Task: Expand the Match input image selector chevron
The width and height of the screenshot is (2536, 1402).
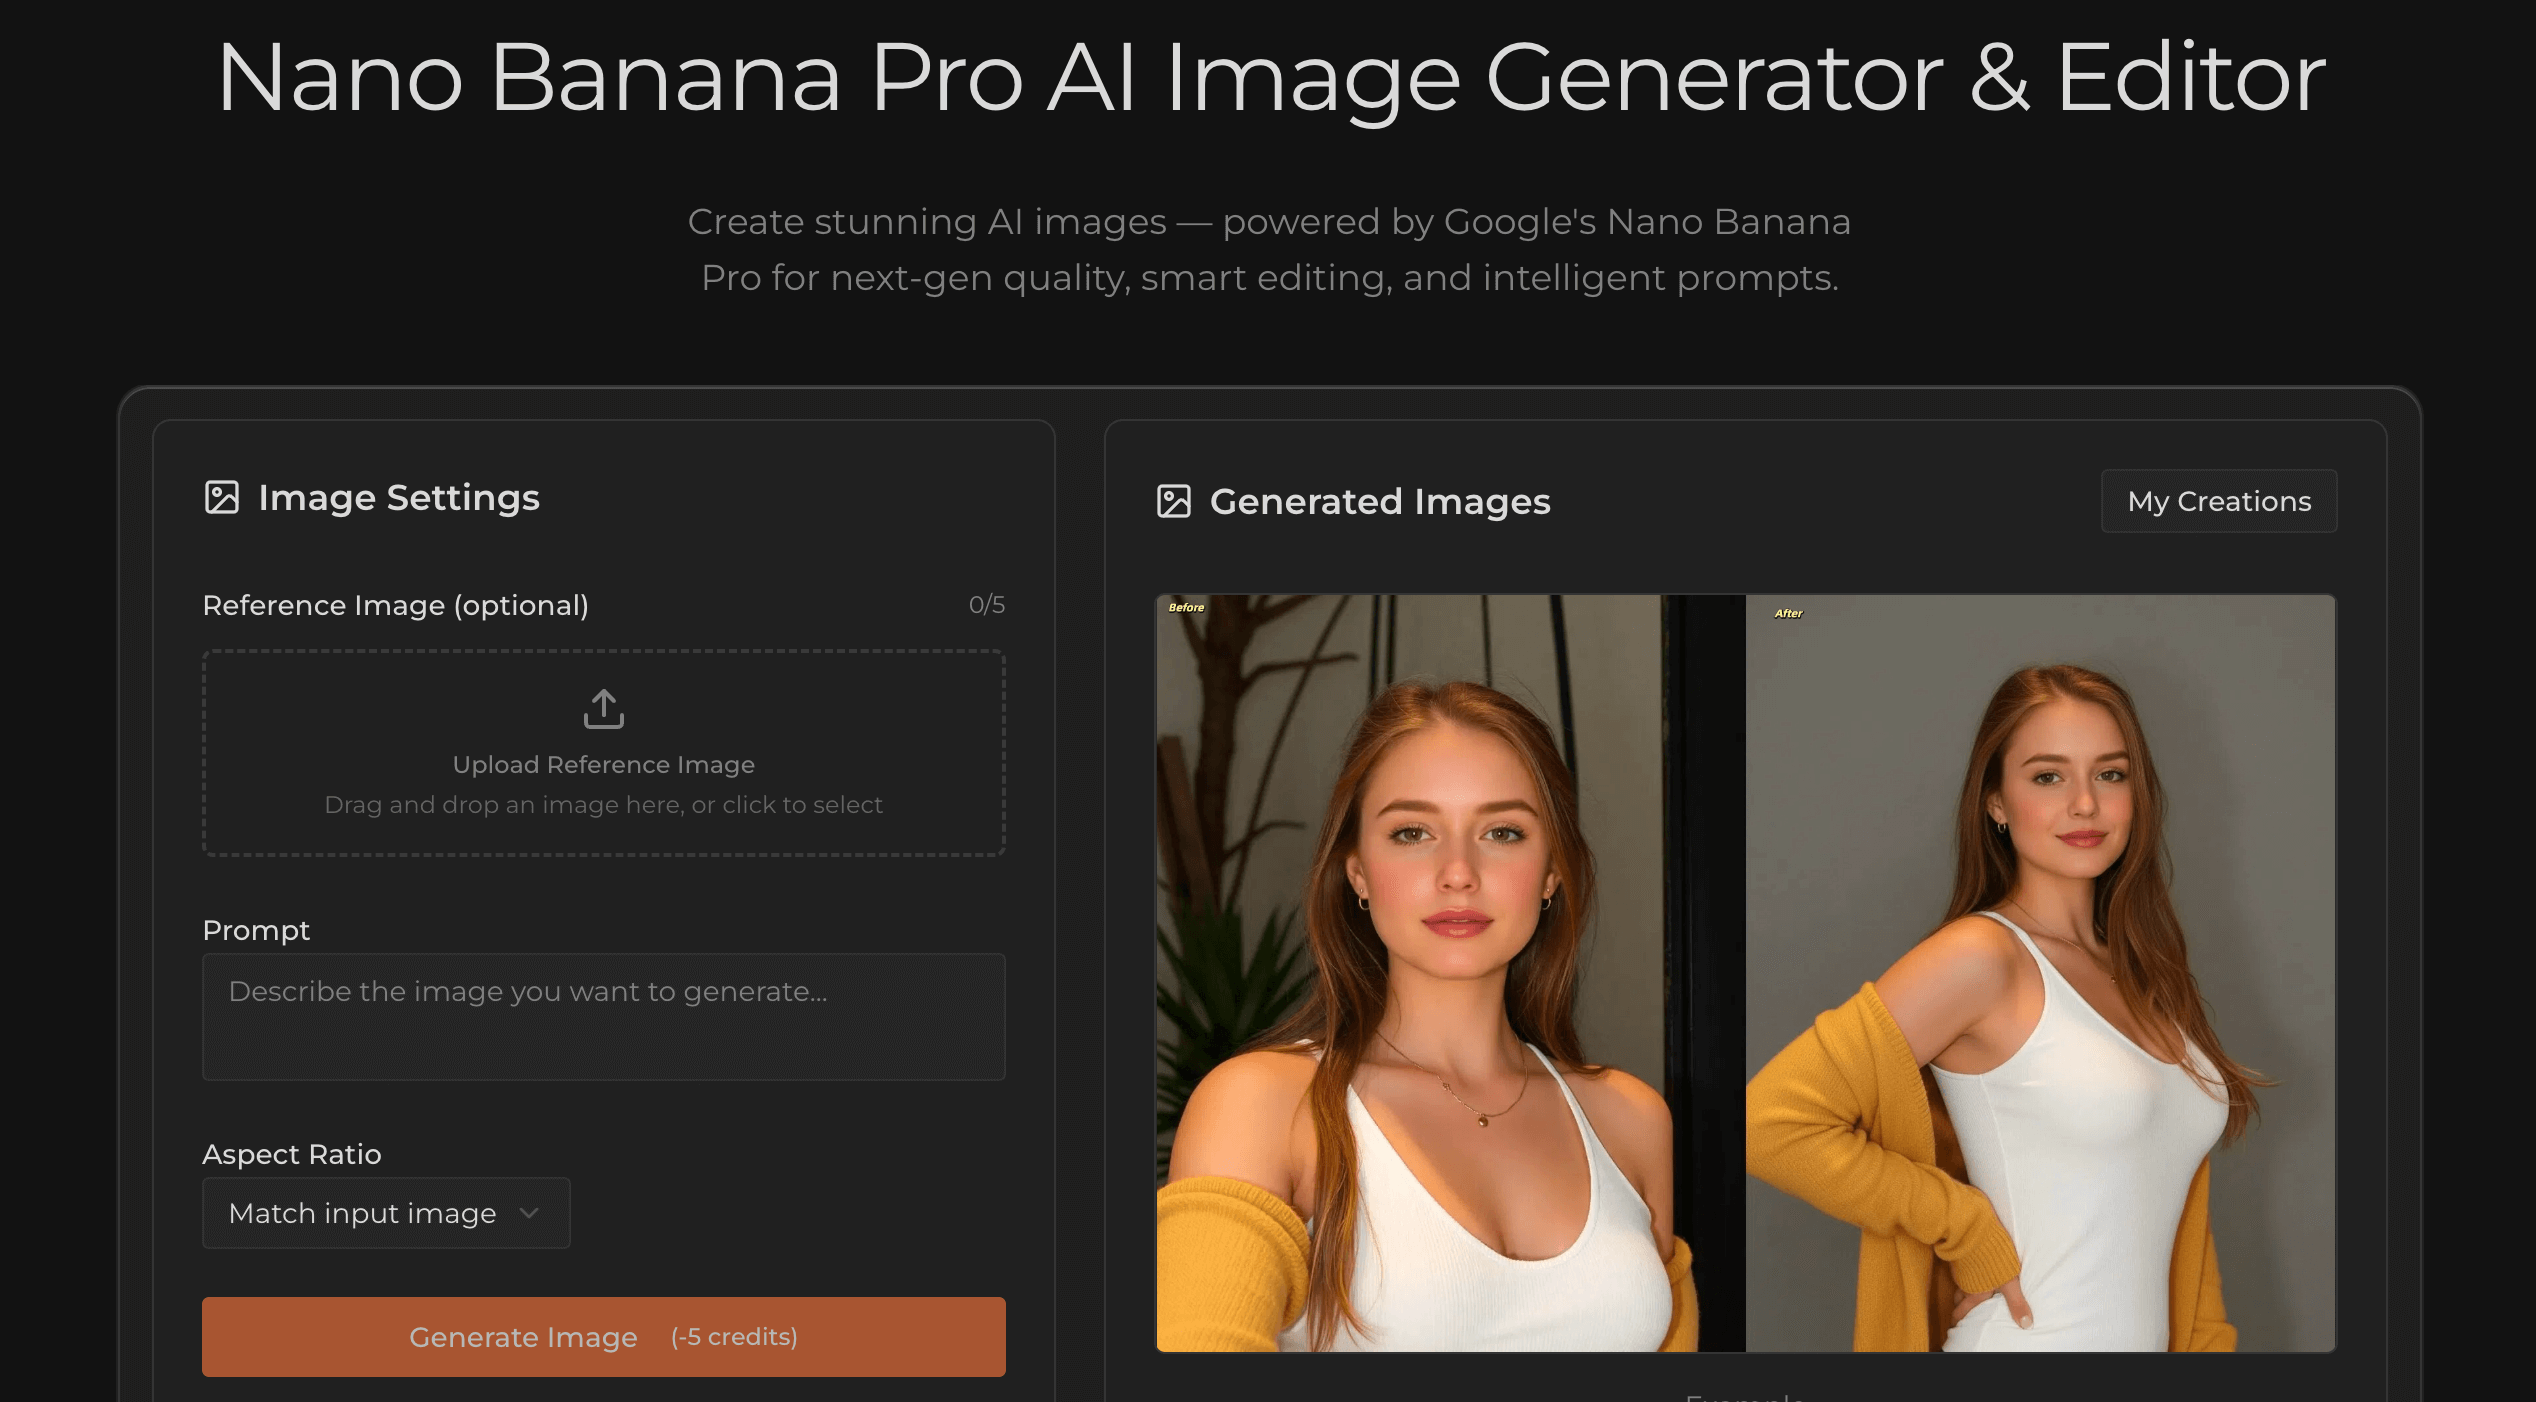Action: click(x=531, y=1212)
